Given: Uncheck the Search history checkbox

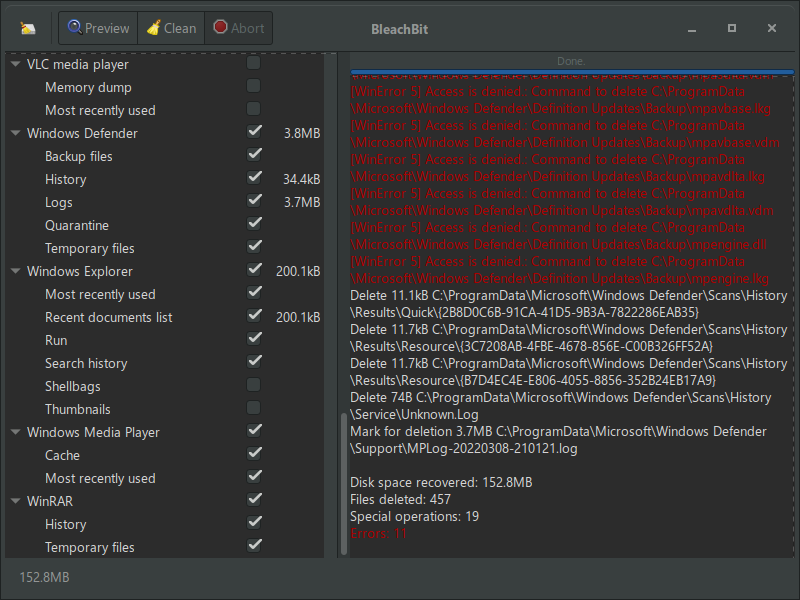Looking at the screenshot, I should [254, 362].
